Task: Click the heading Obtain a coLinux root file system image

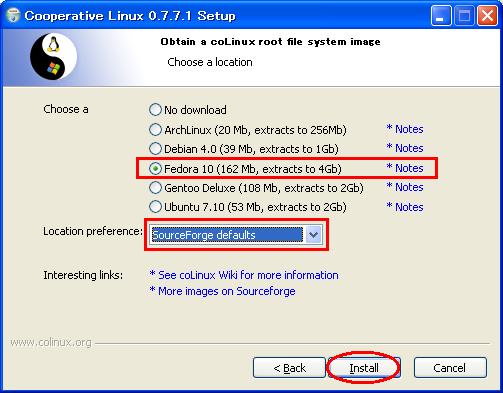Action: pyautogui.click(x=270, y=42)
